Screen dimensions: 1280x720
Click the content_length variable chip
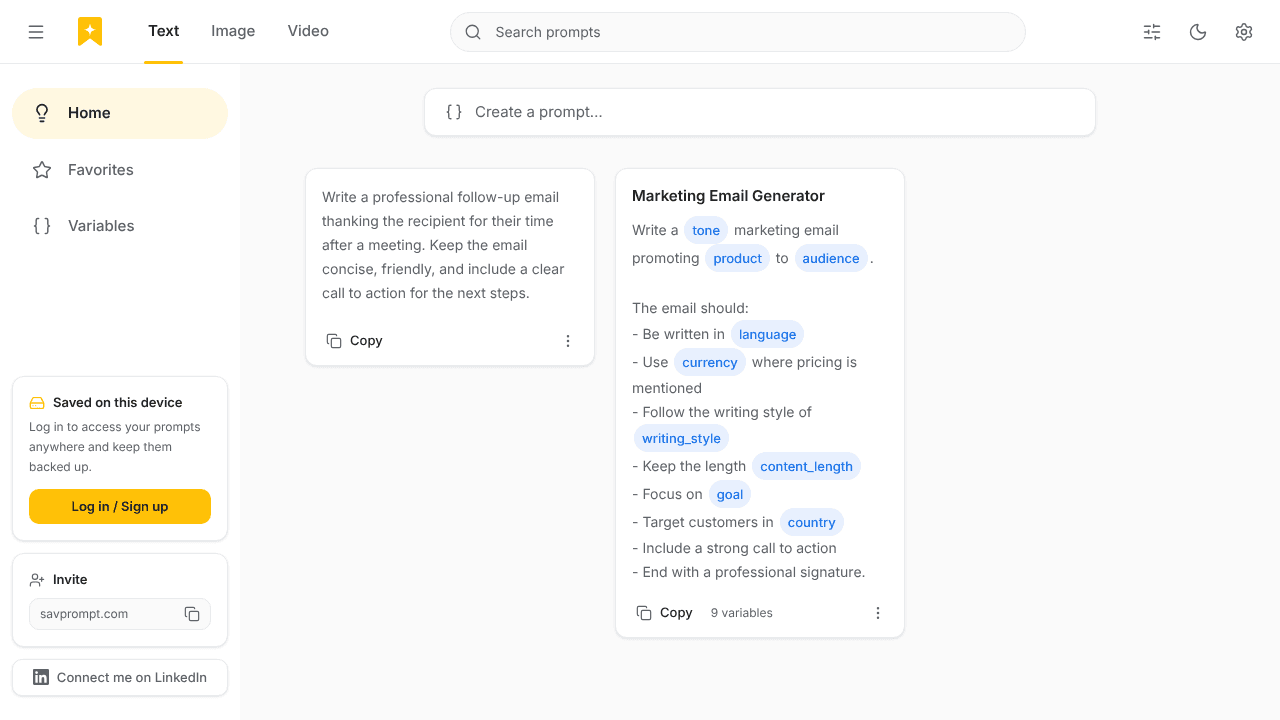[806, 466]
